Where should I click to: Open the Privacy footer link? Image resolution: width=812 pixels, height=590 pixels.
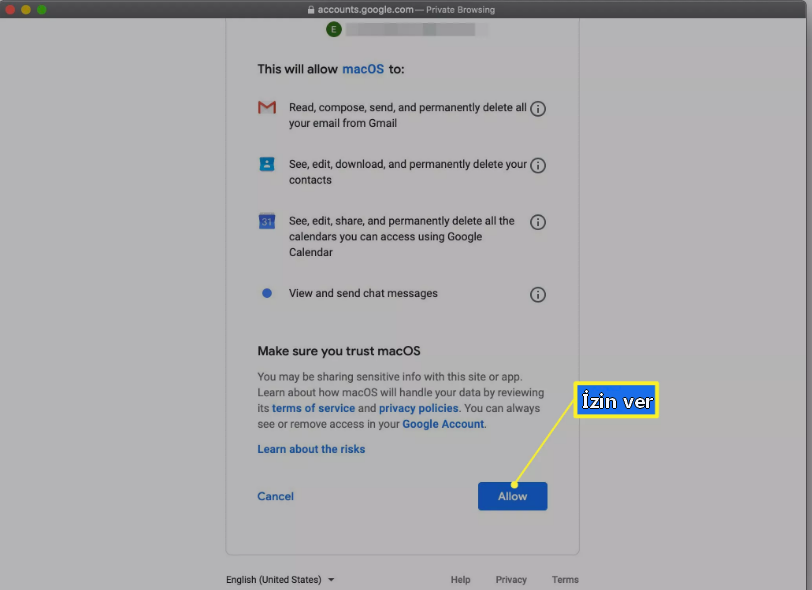[511, 579]
